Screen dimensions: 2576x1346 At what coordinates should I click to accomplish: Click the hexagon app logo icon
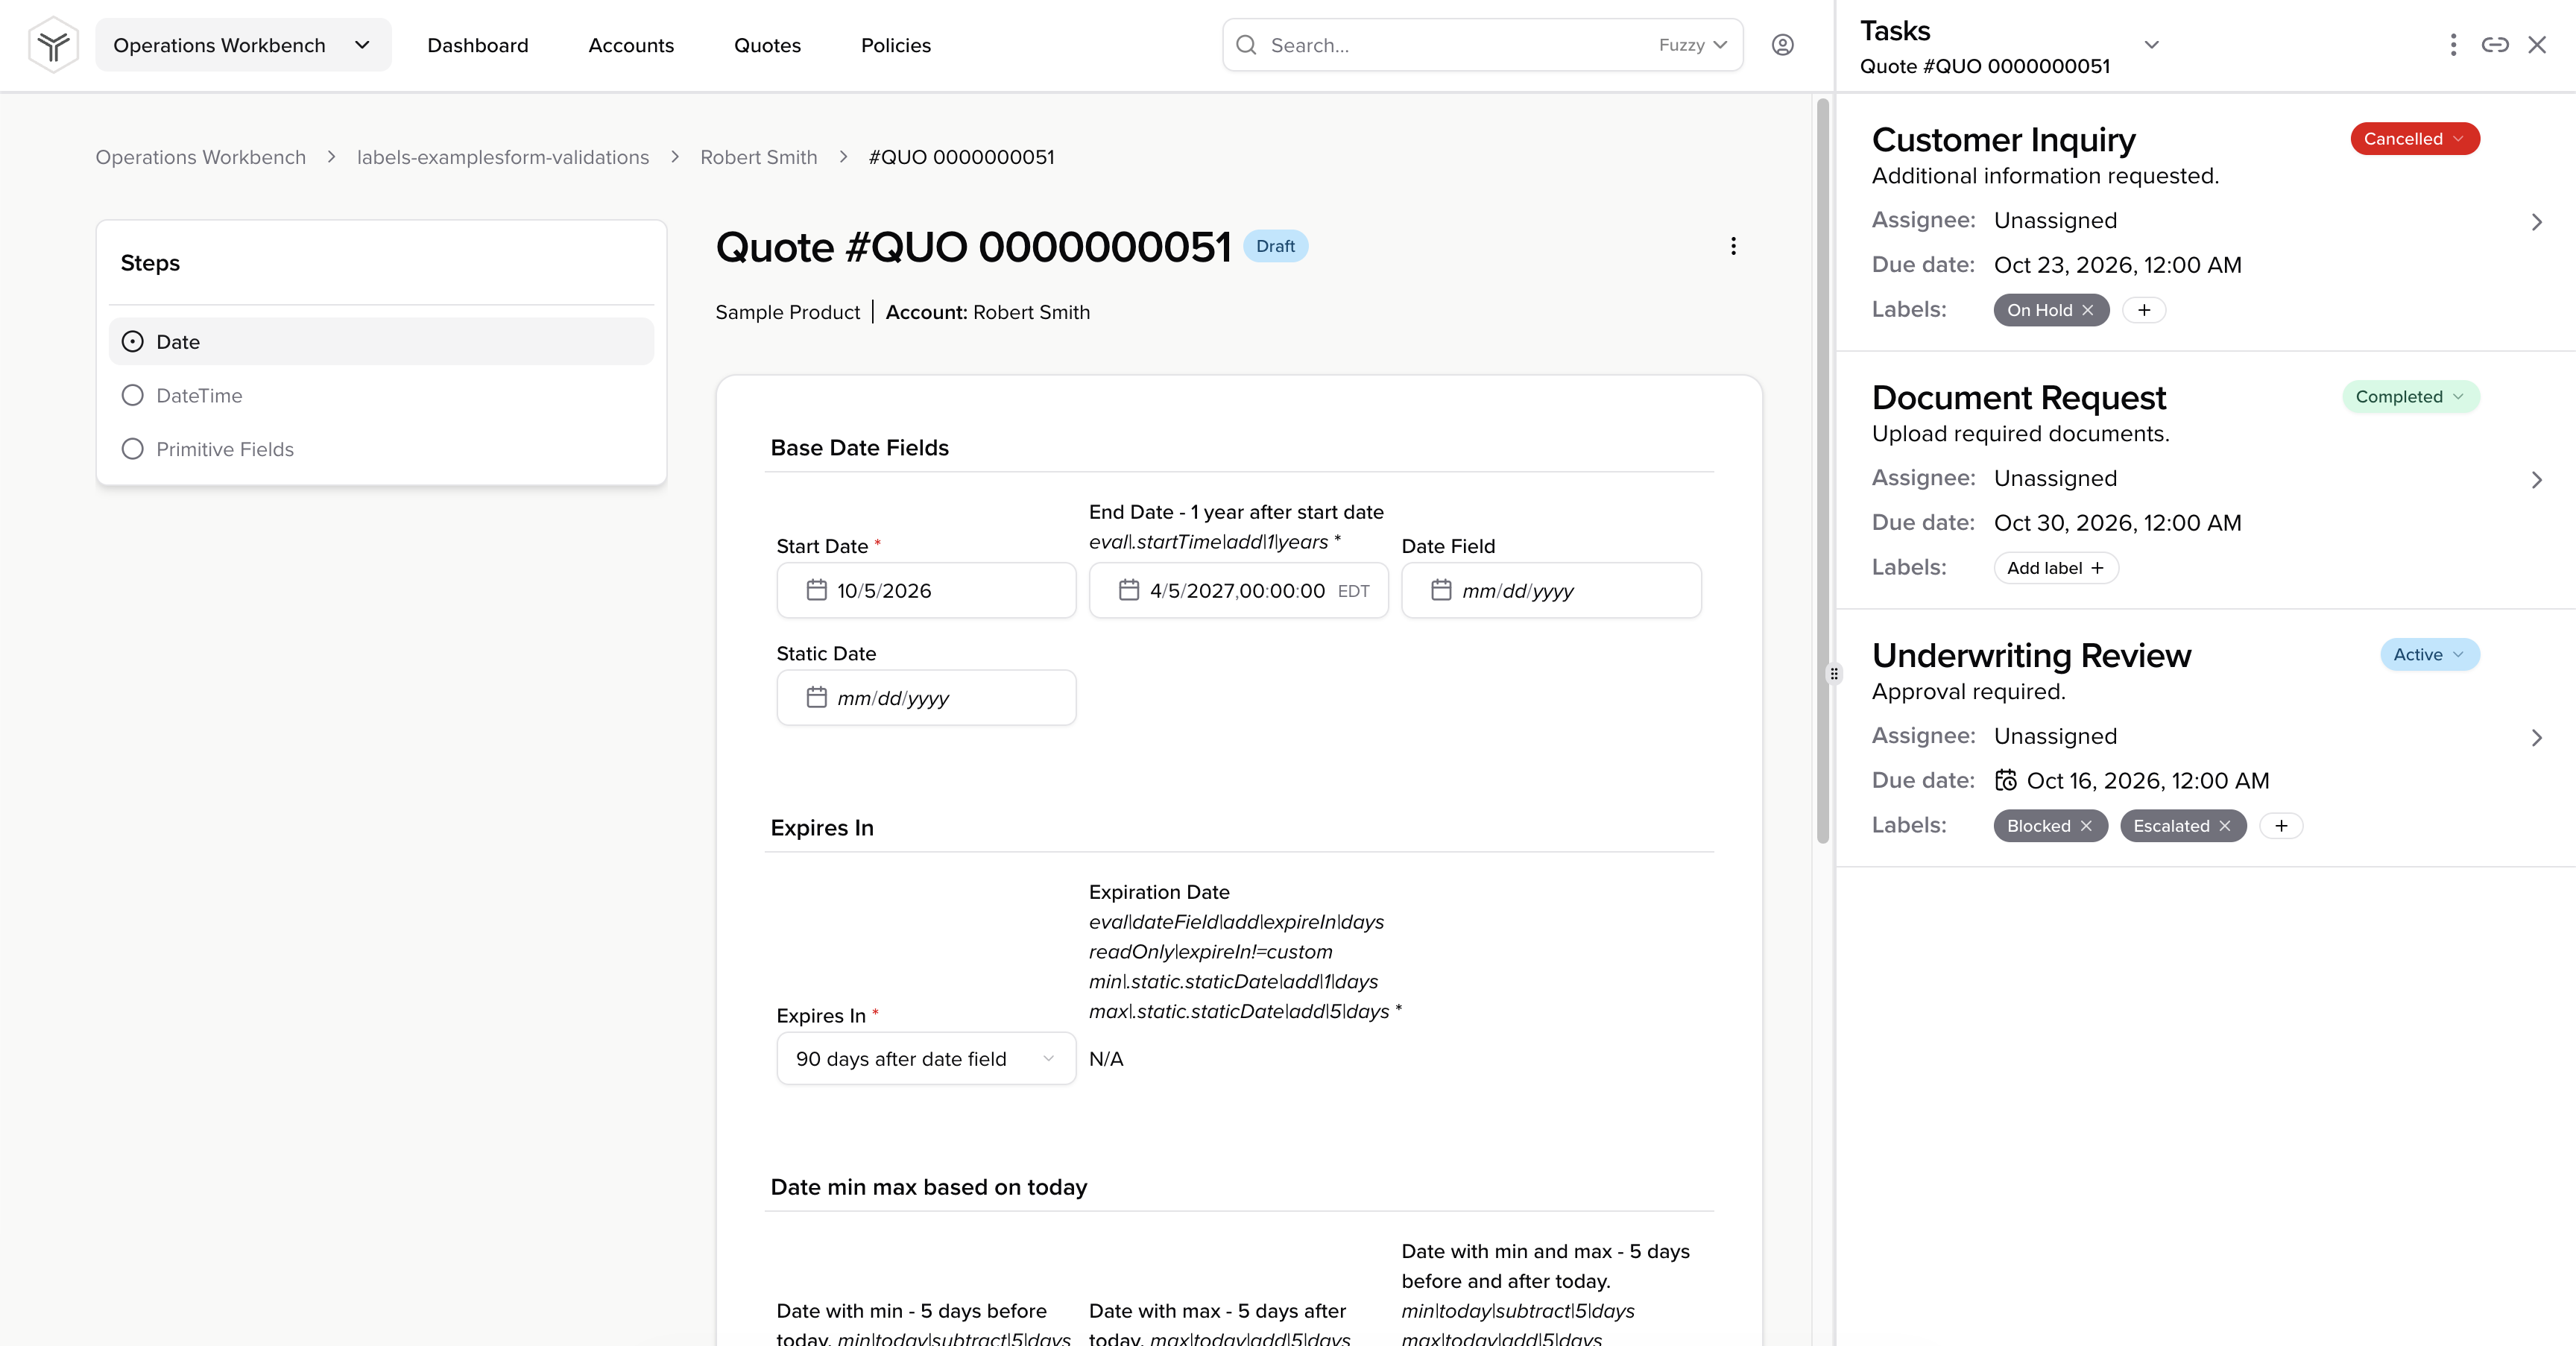pyautogui.click(x=53, y=45)
